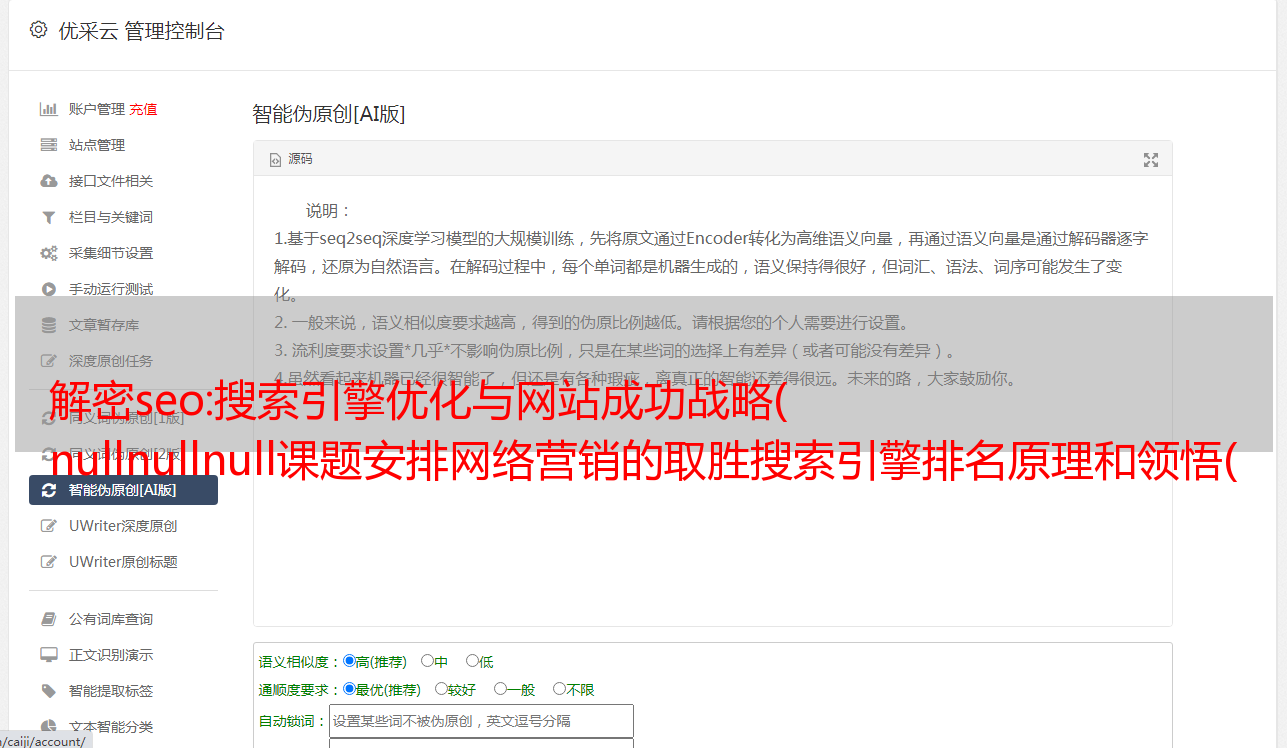Click red 充值 recharge link
Viewport: 1287px width, 748px height.
click(x=143, y=109)
